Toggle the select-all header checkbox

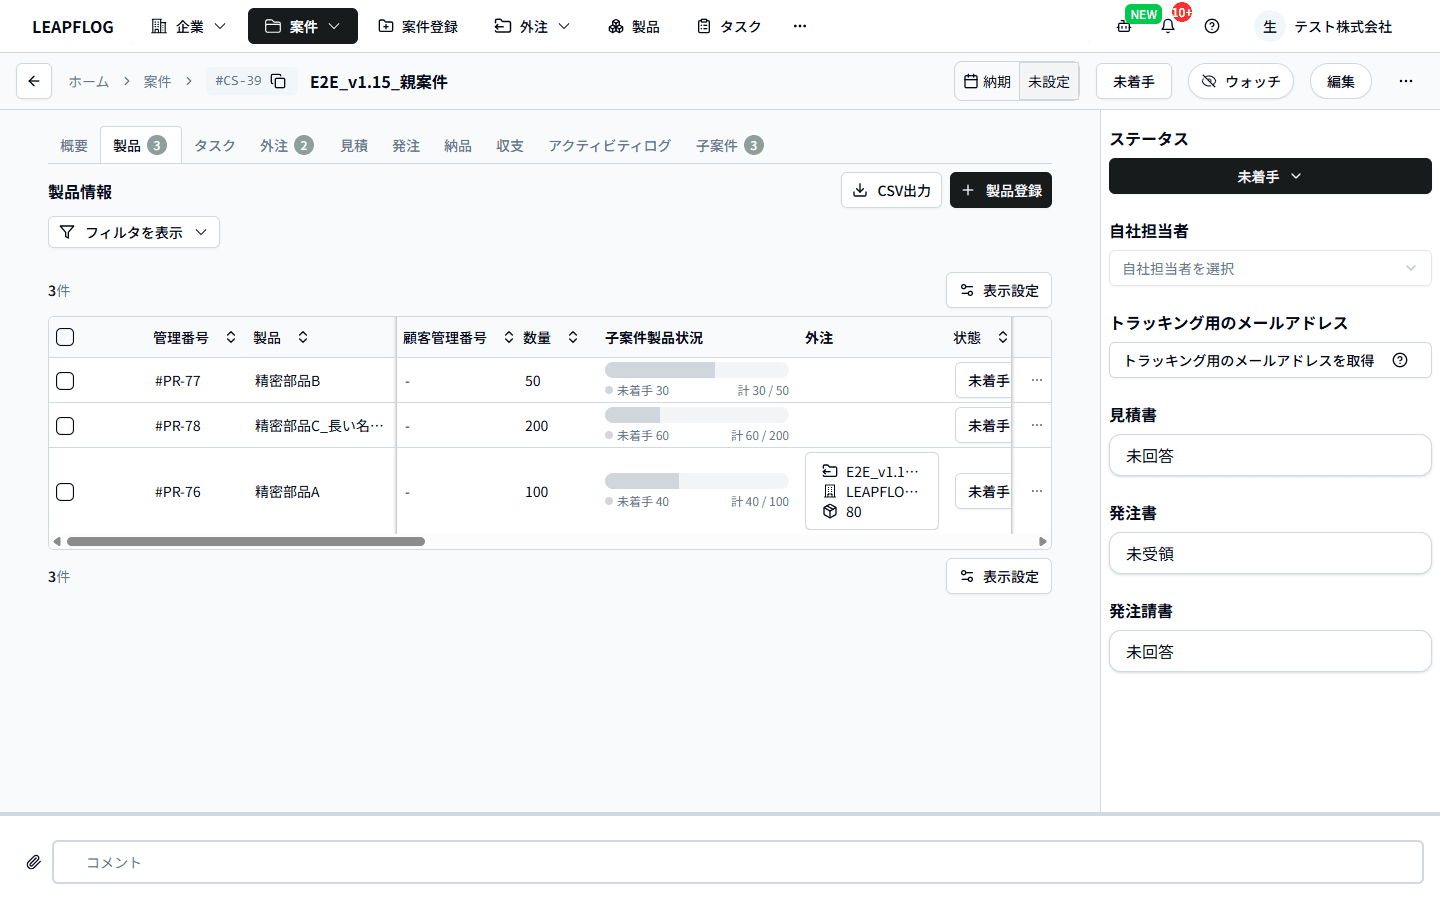point(65,337)
